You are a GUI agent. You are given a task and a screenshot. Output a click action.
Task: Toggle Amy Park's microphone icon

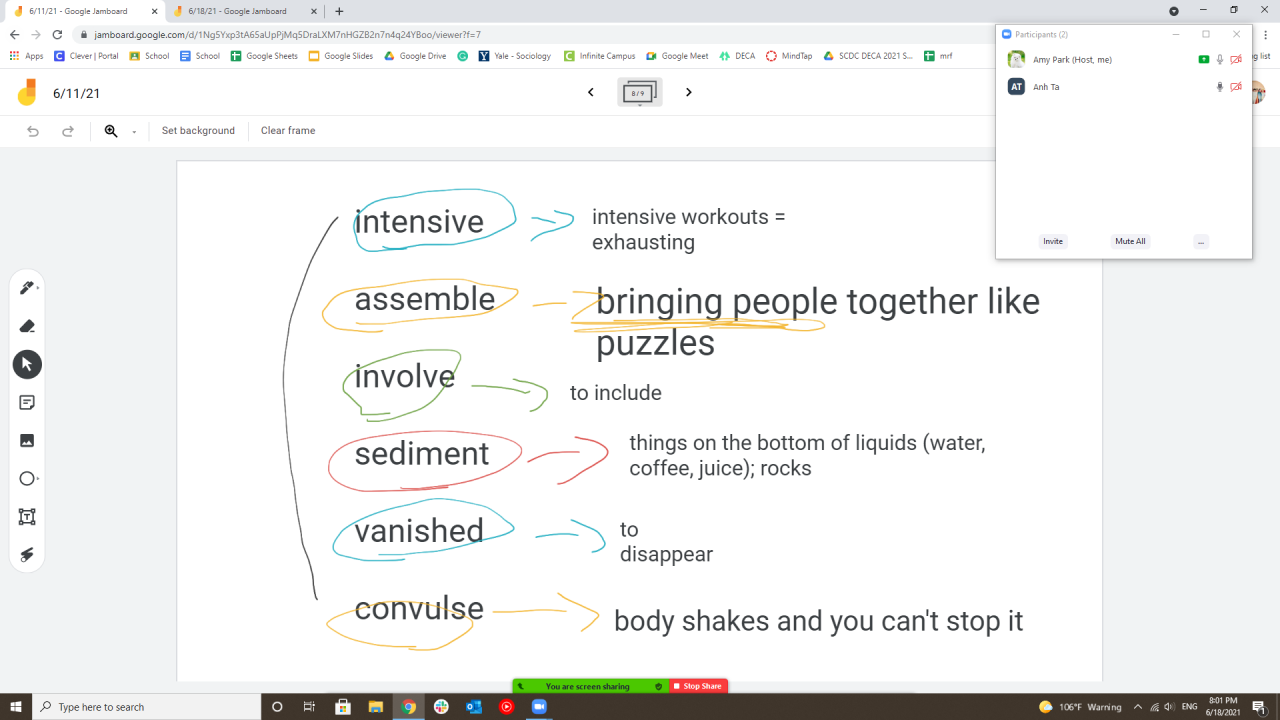[x=1220, y=60]
